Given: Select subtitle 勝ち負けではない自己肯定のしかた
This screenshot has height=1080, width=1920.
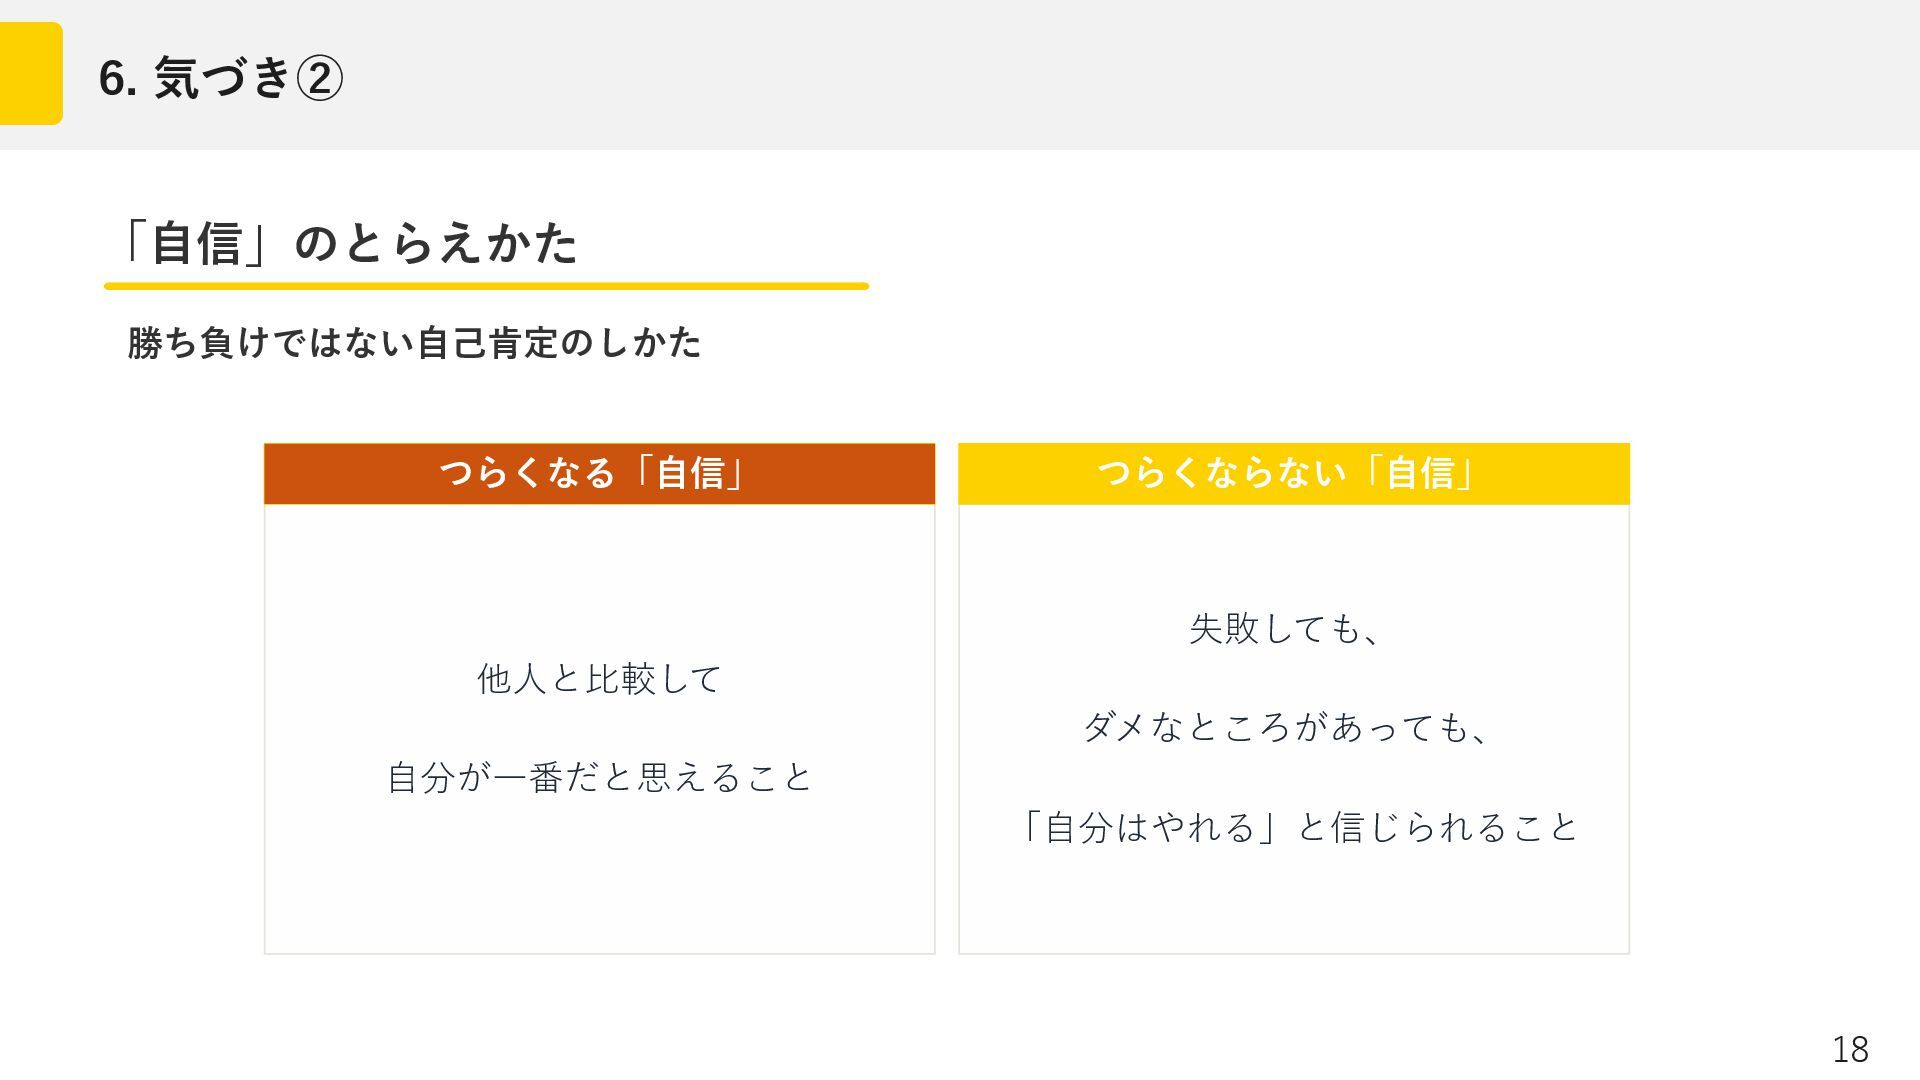Looking at the screenshot, I should click(414, 343).
